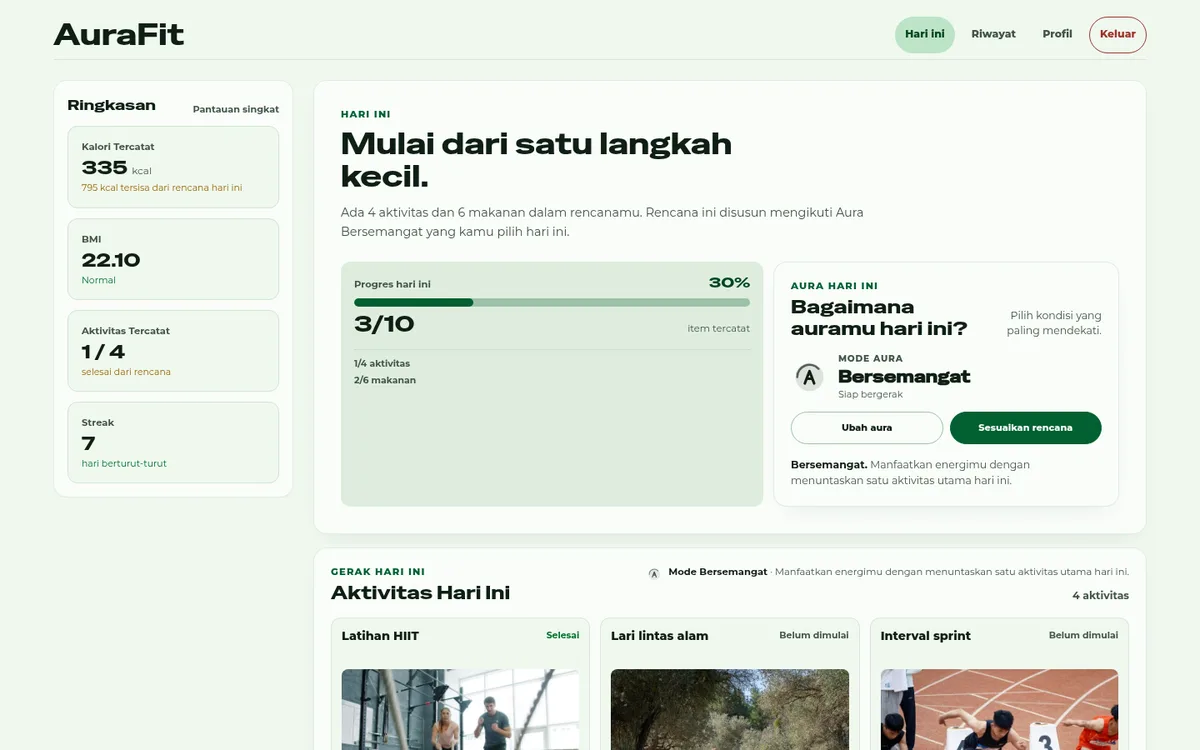The image size is (1200, 750).
Task: Switch to the Riwayat tab
Action: [x=993, y=34]
